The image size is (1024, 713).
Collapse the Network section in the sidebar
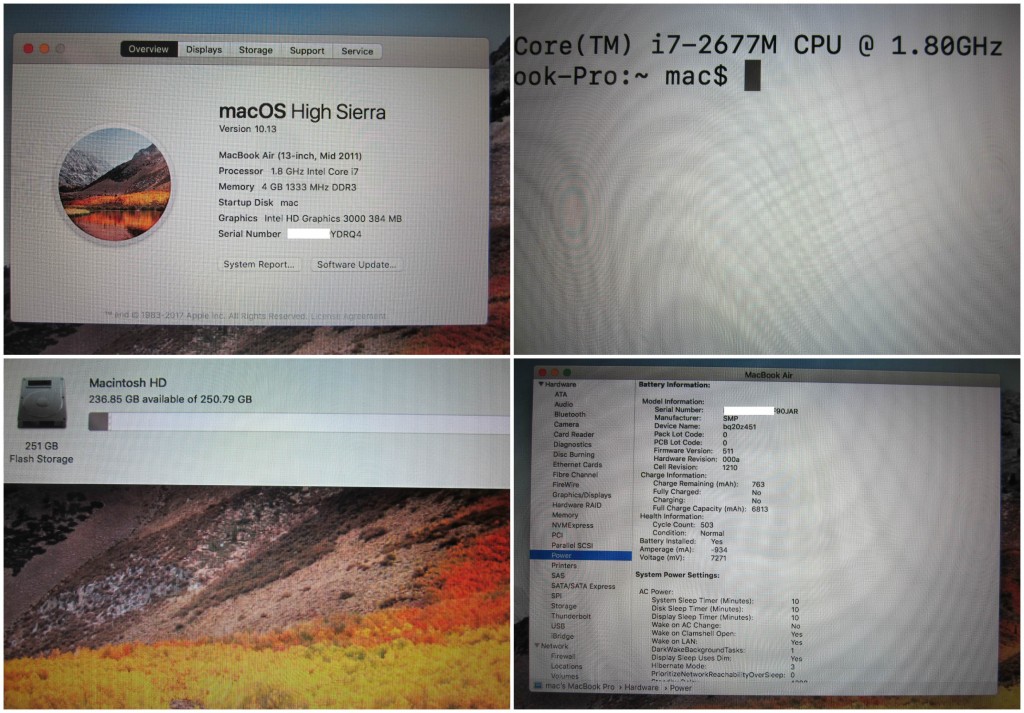click(537, 646)
